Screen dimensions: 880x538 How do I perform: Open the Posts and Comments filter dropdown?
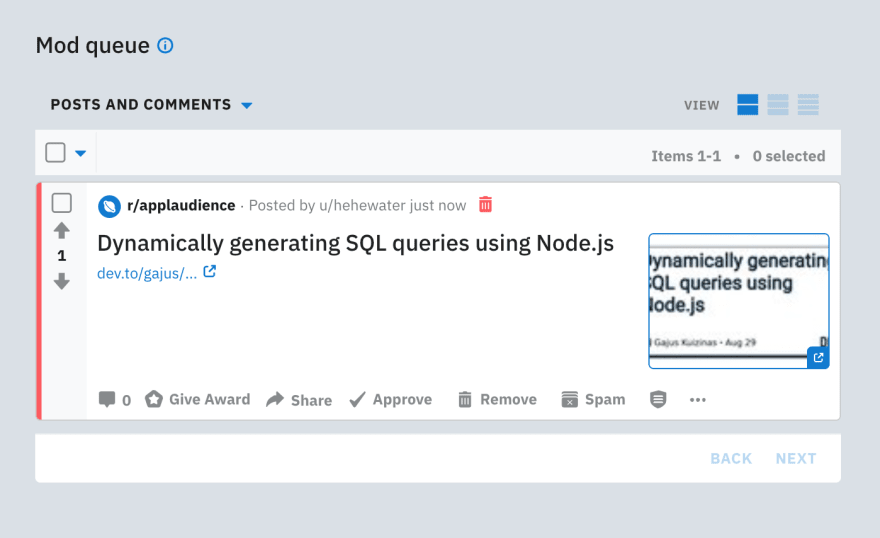[x=151, y=105]
